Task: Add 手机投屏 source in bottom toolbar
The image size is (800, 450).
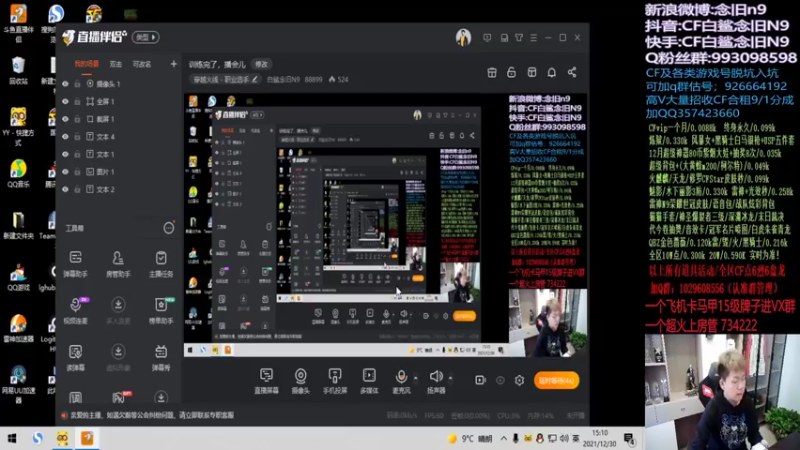Action: click(x=335, y=381)
